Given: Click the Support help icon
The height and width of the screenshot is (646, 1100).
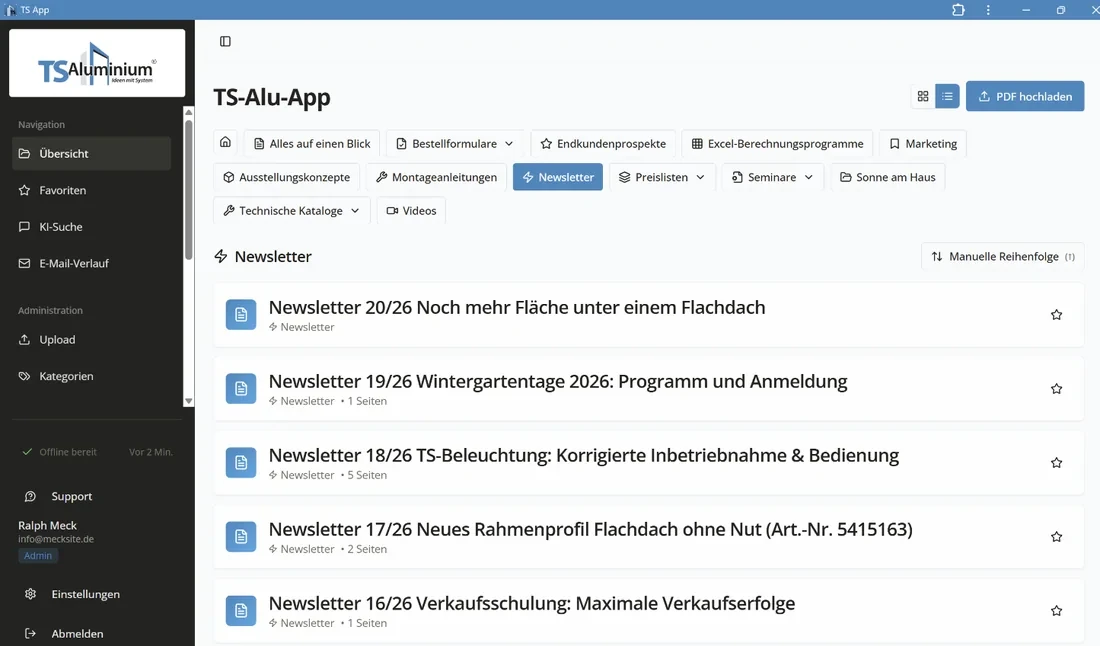Looking at the screenshot, I should [30, 496].
